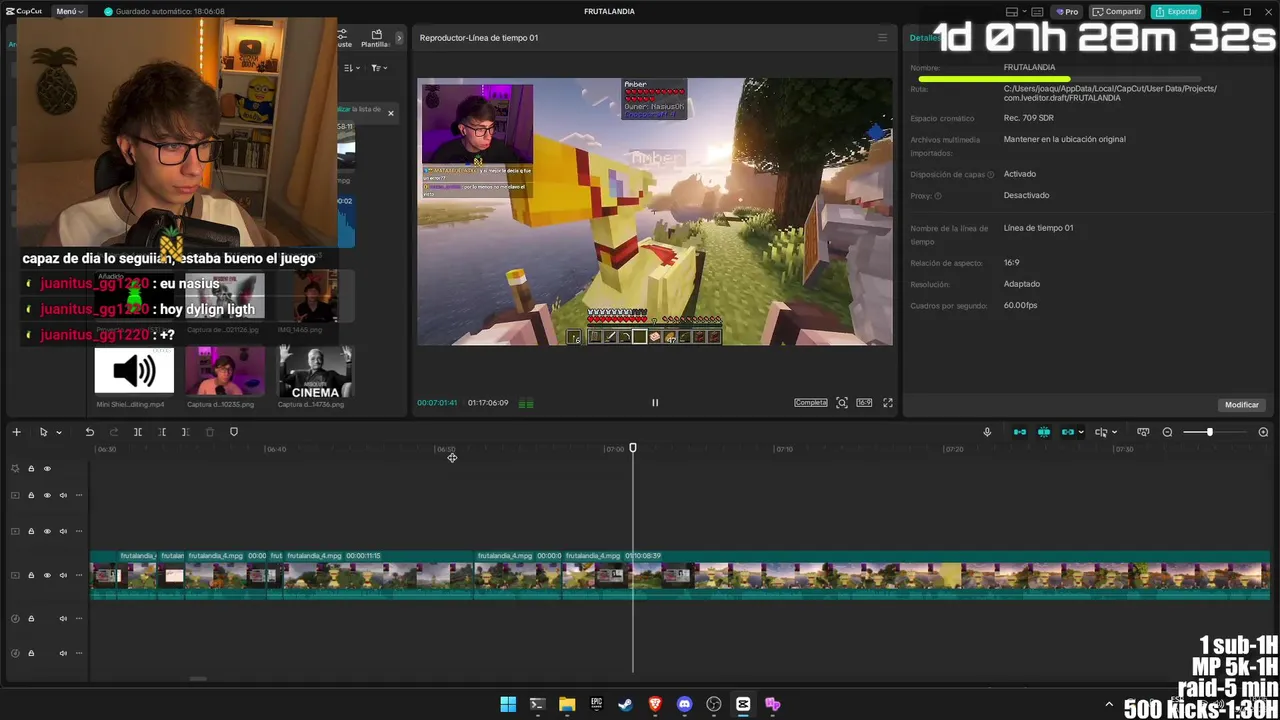Click the add track plus icon
This screenshot has width=1280, height=720.
pyautogui.click(x=16, y=432)
